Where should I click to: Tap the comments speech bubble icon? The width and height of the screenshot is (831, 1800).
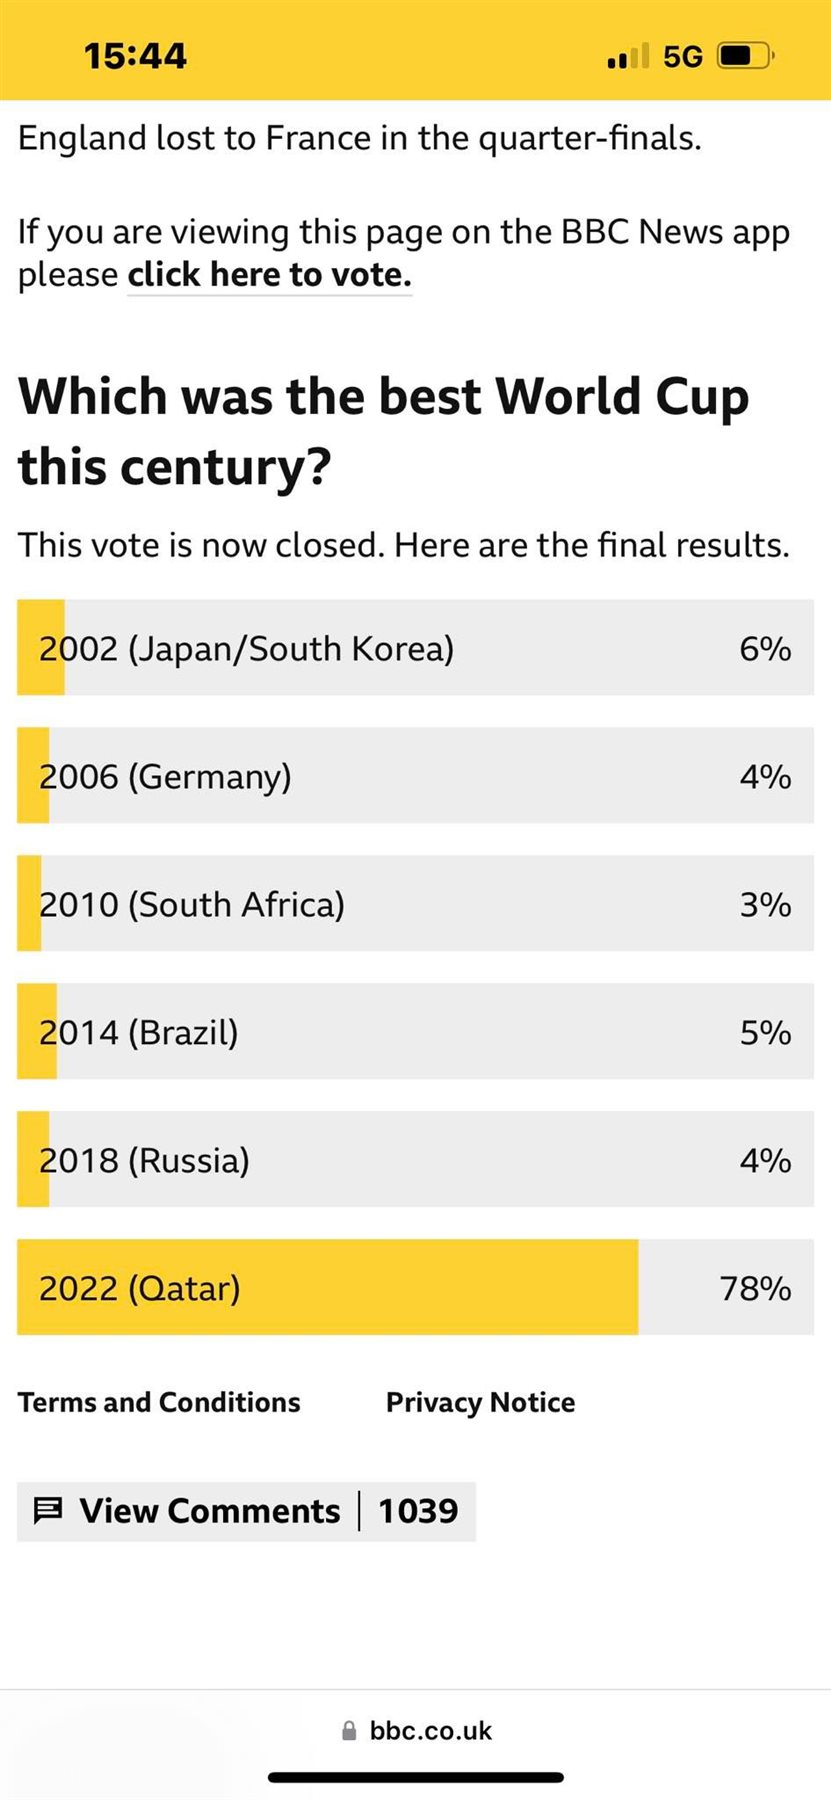click(48, 1510)
